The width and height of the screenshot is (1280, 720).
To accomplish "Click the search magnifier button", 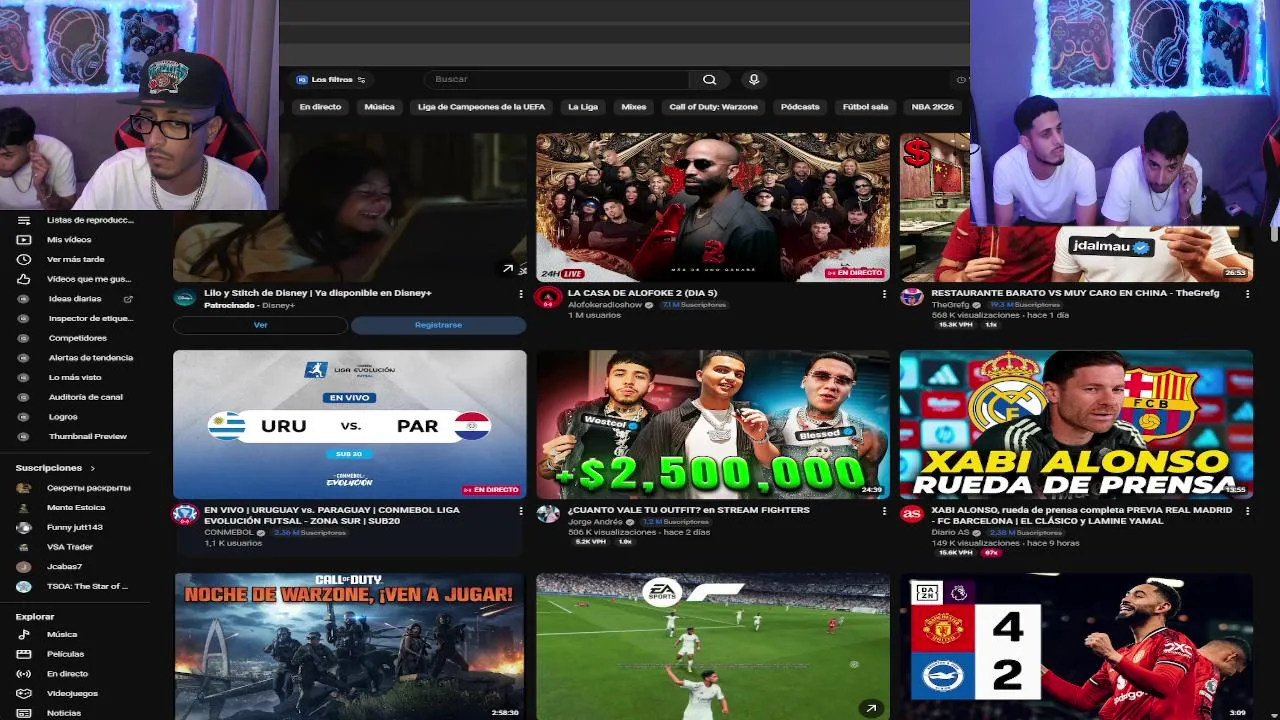I will point(709,79).
